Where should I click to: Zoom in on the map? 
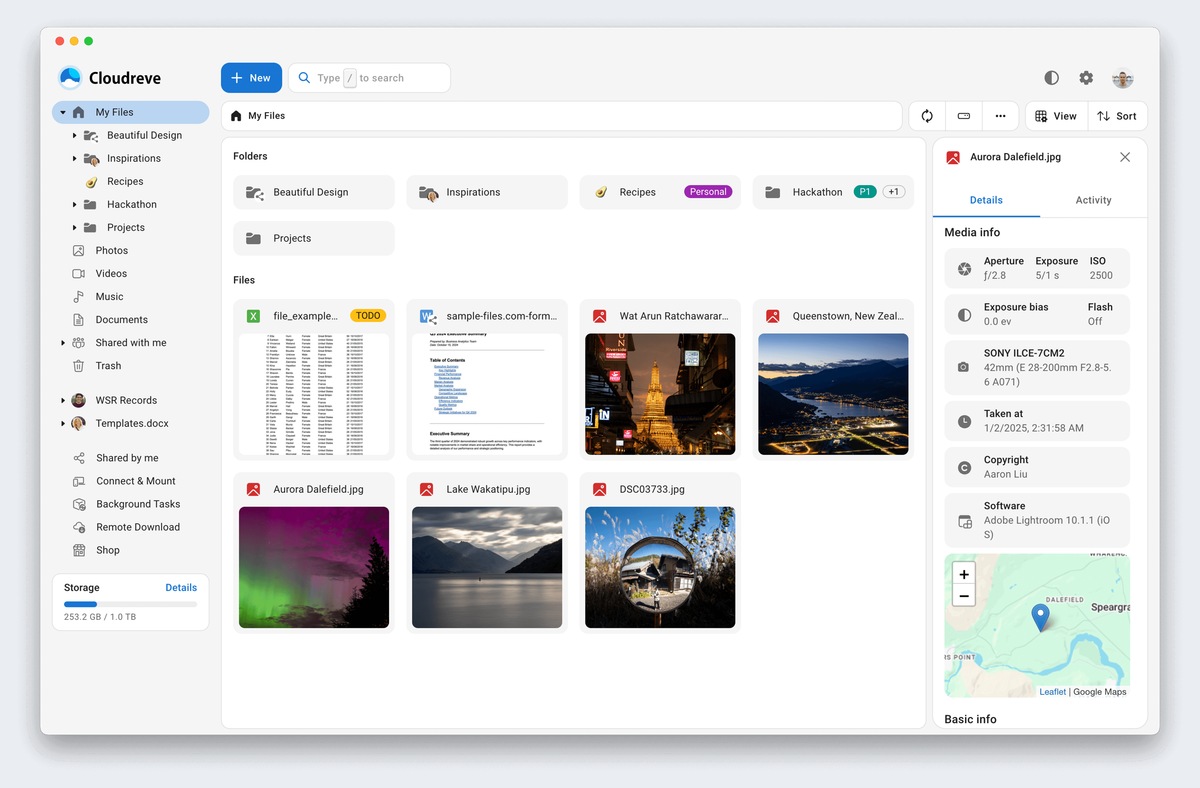(x=964, y=574)
